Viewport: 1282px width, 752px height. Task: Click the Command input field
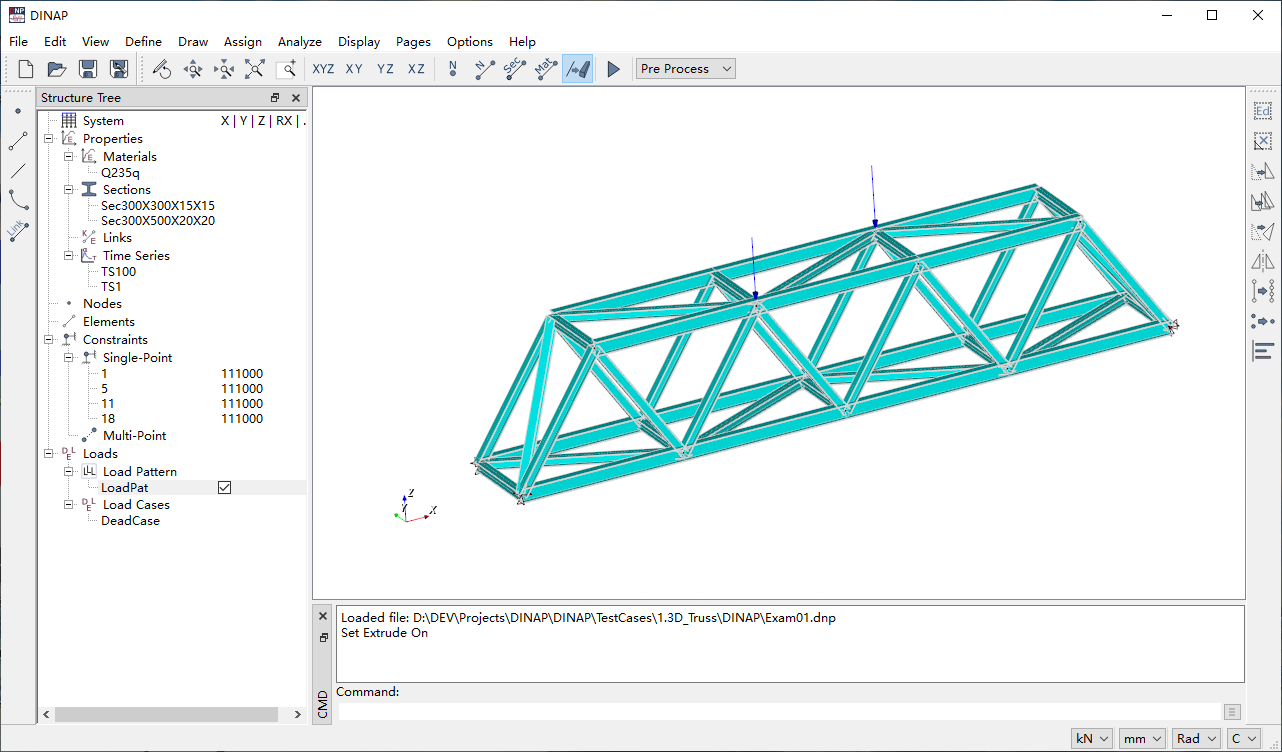click(x=780, y=712)
